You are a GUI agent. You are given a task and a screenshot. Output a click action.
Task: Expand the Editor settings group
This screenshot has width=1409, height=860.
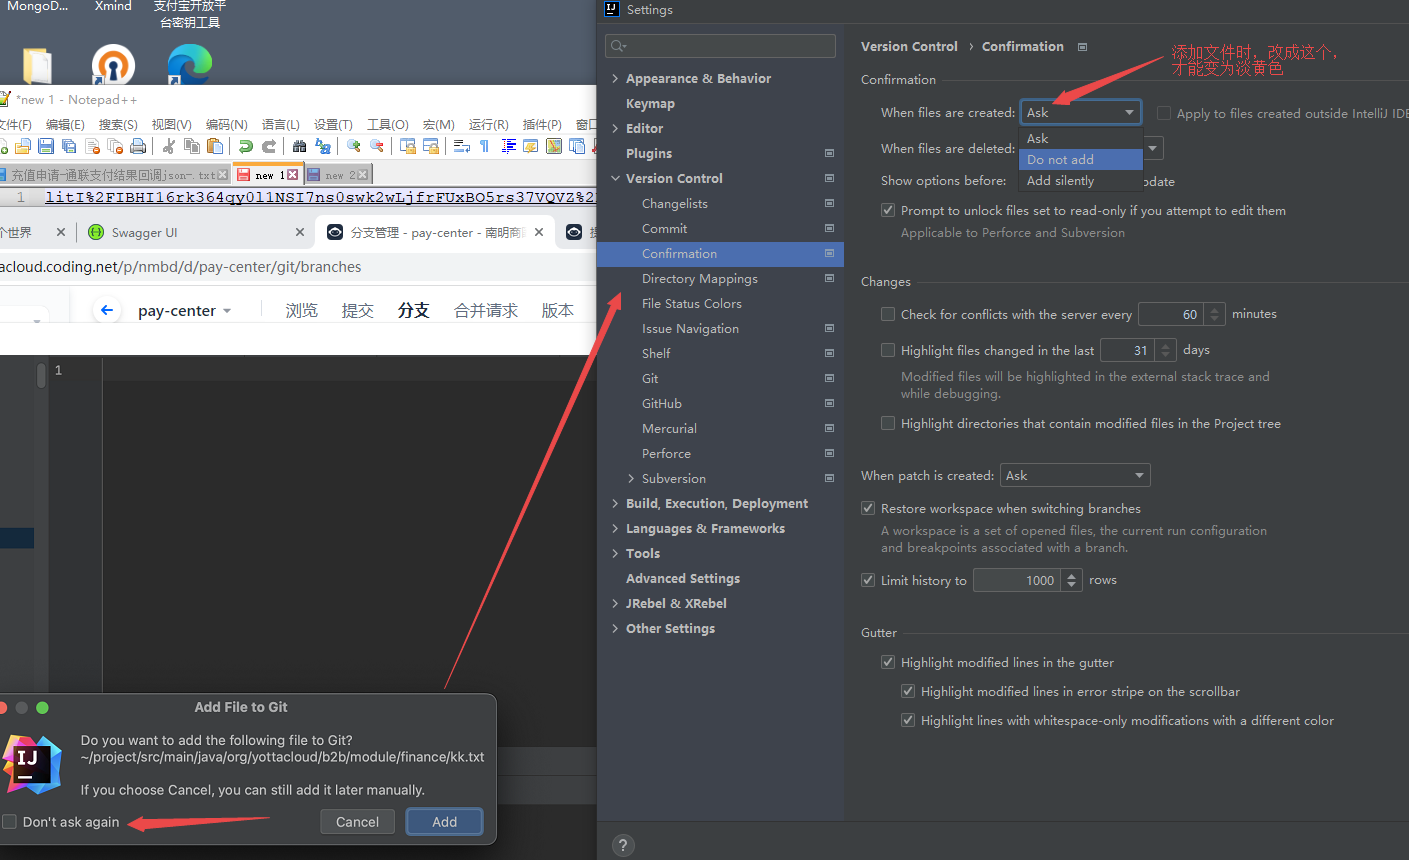point(615,128)
